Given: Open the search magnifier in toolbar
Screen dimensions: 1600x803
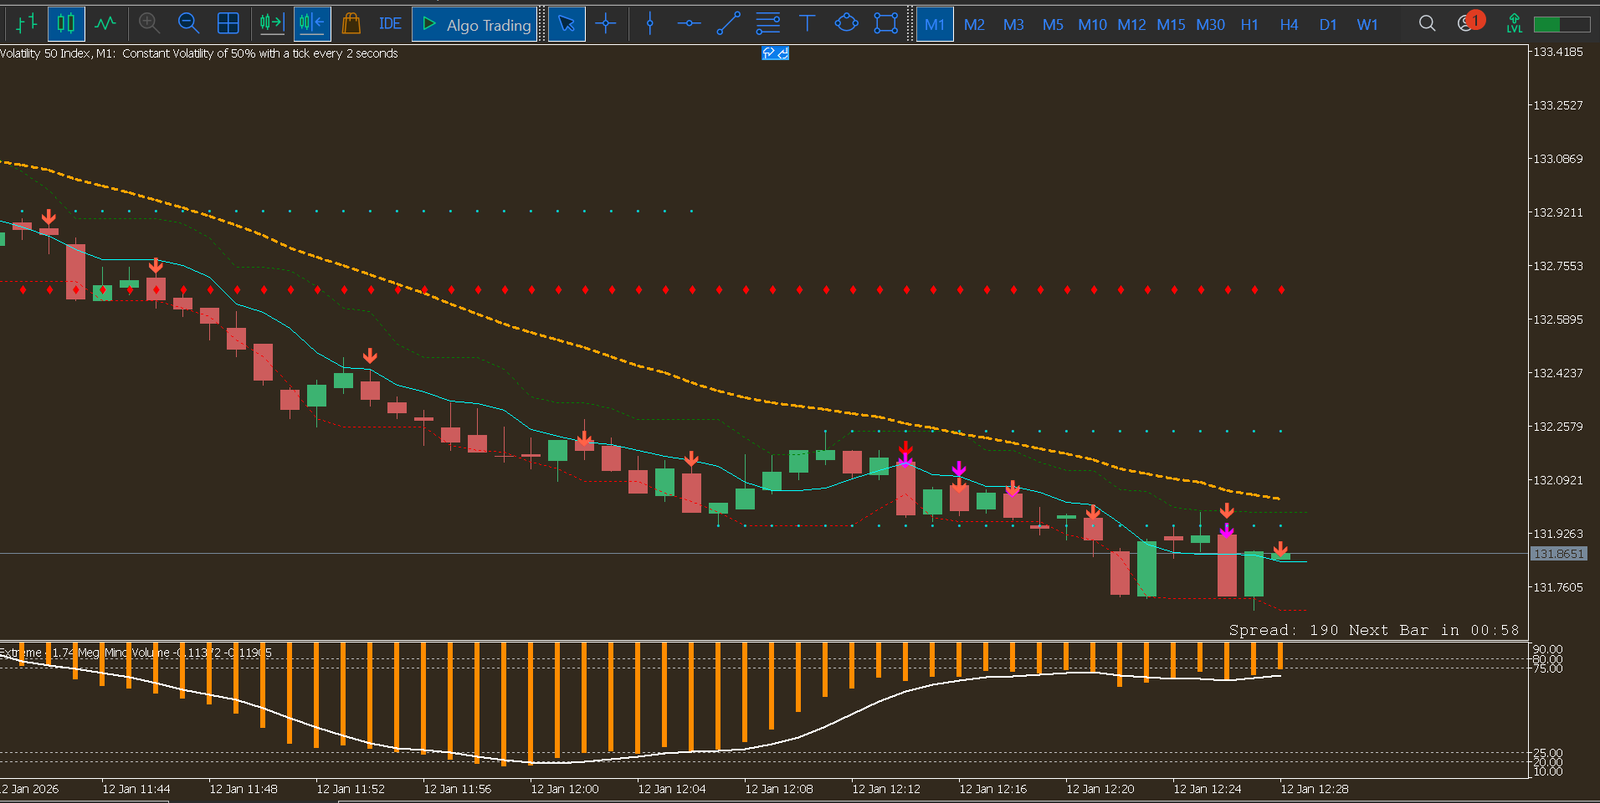Looking at the screenshot, I should 1427,23.
